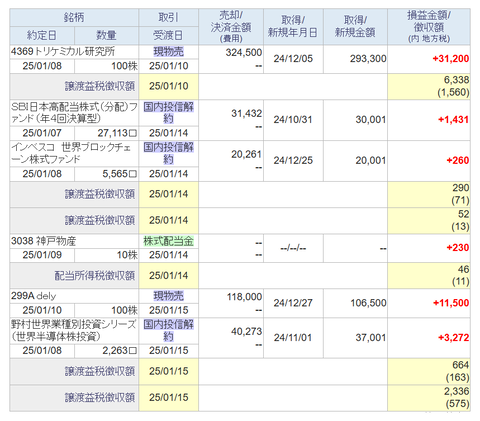Screen dimensions: 480x421
Task: Click 現物売 label in dely row
Action: pyautogui.click(x=168, y=296)
